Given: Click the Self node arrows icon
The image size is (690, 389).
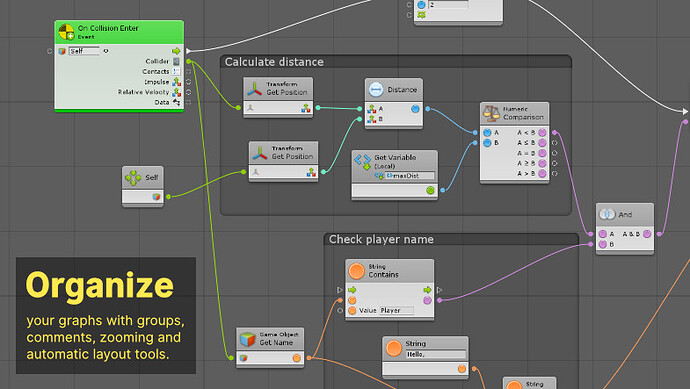Looking at the screenshot, I should coord(133,177).
